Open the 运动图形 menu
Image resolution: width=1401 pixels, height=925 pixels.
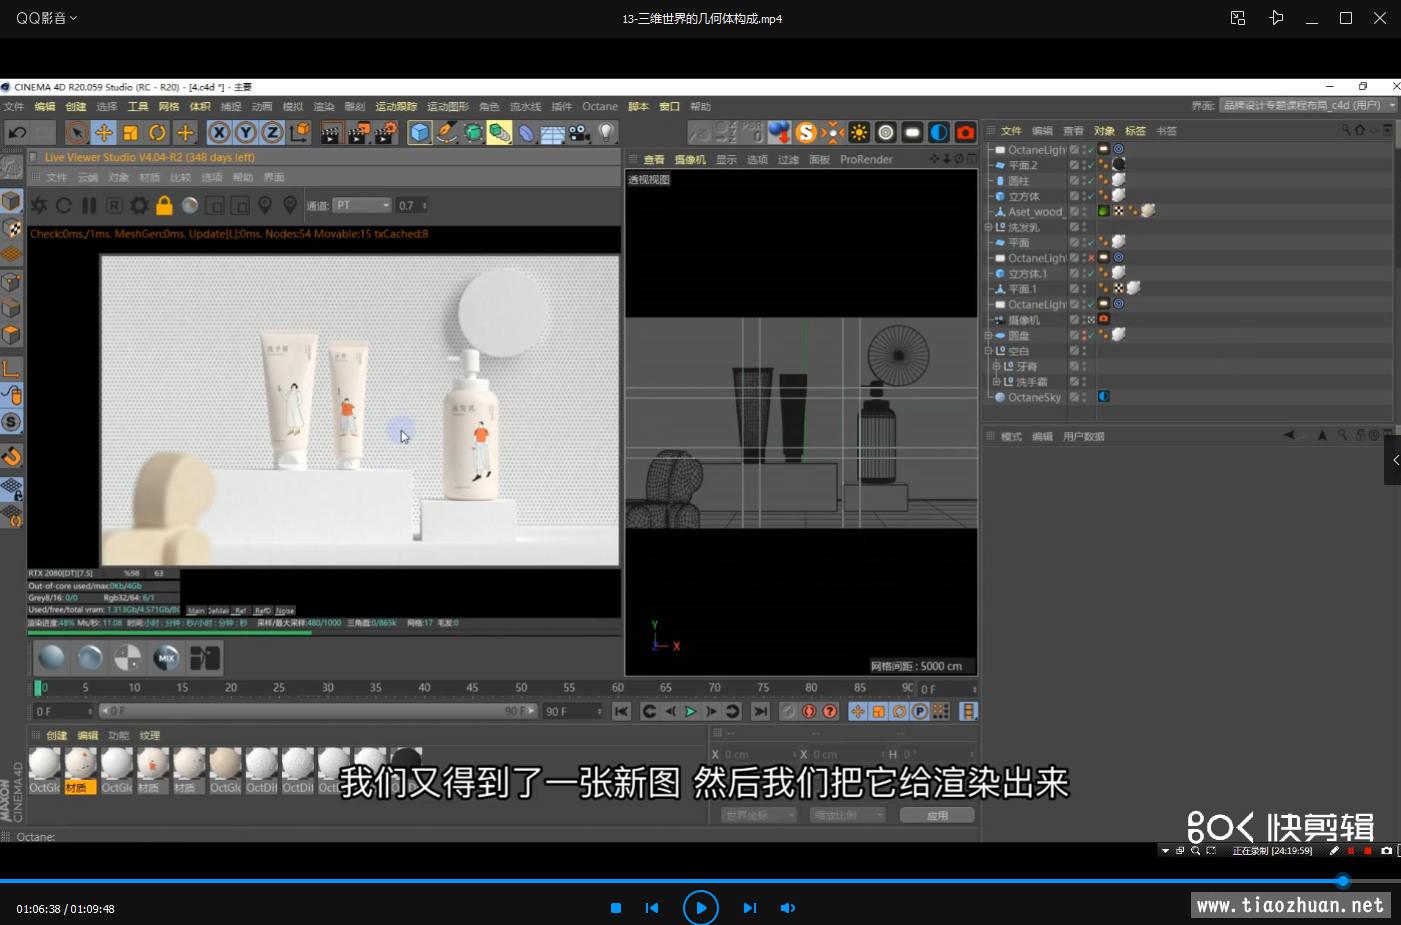(x=448, y=106)
